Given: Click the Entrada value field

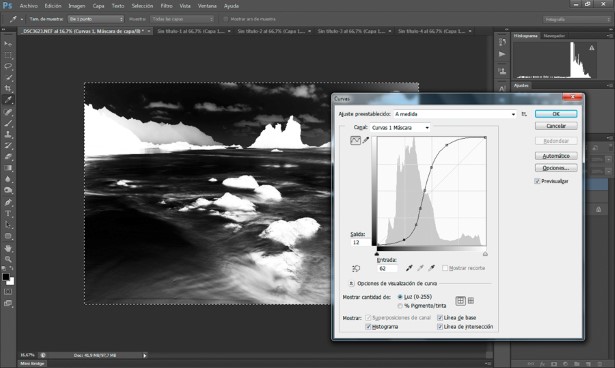Looking at the screenshot, I should [x=387, y=268].
